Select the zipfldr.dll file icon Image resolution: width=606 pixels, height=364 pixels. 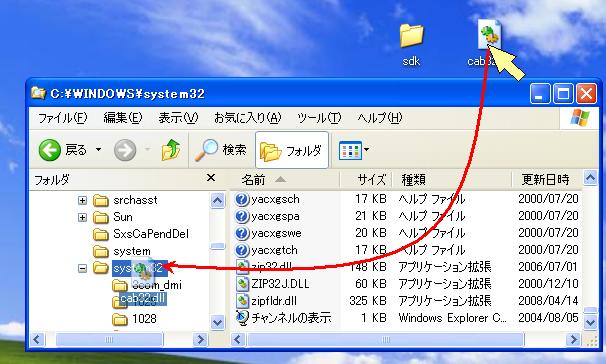pyautogui.click(x=242, y=301)
